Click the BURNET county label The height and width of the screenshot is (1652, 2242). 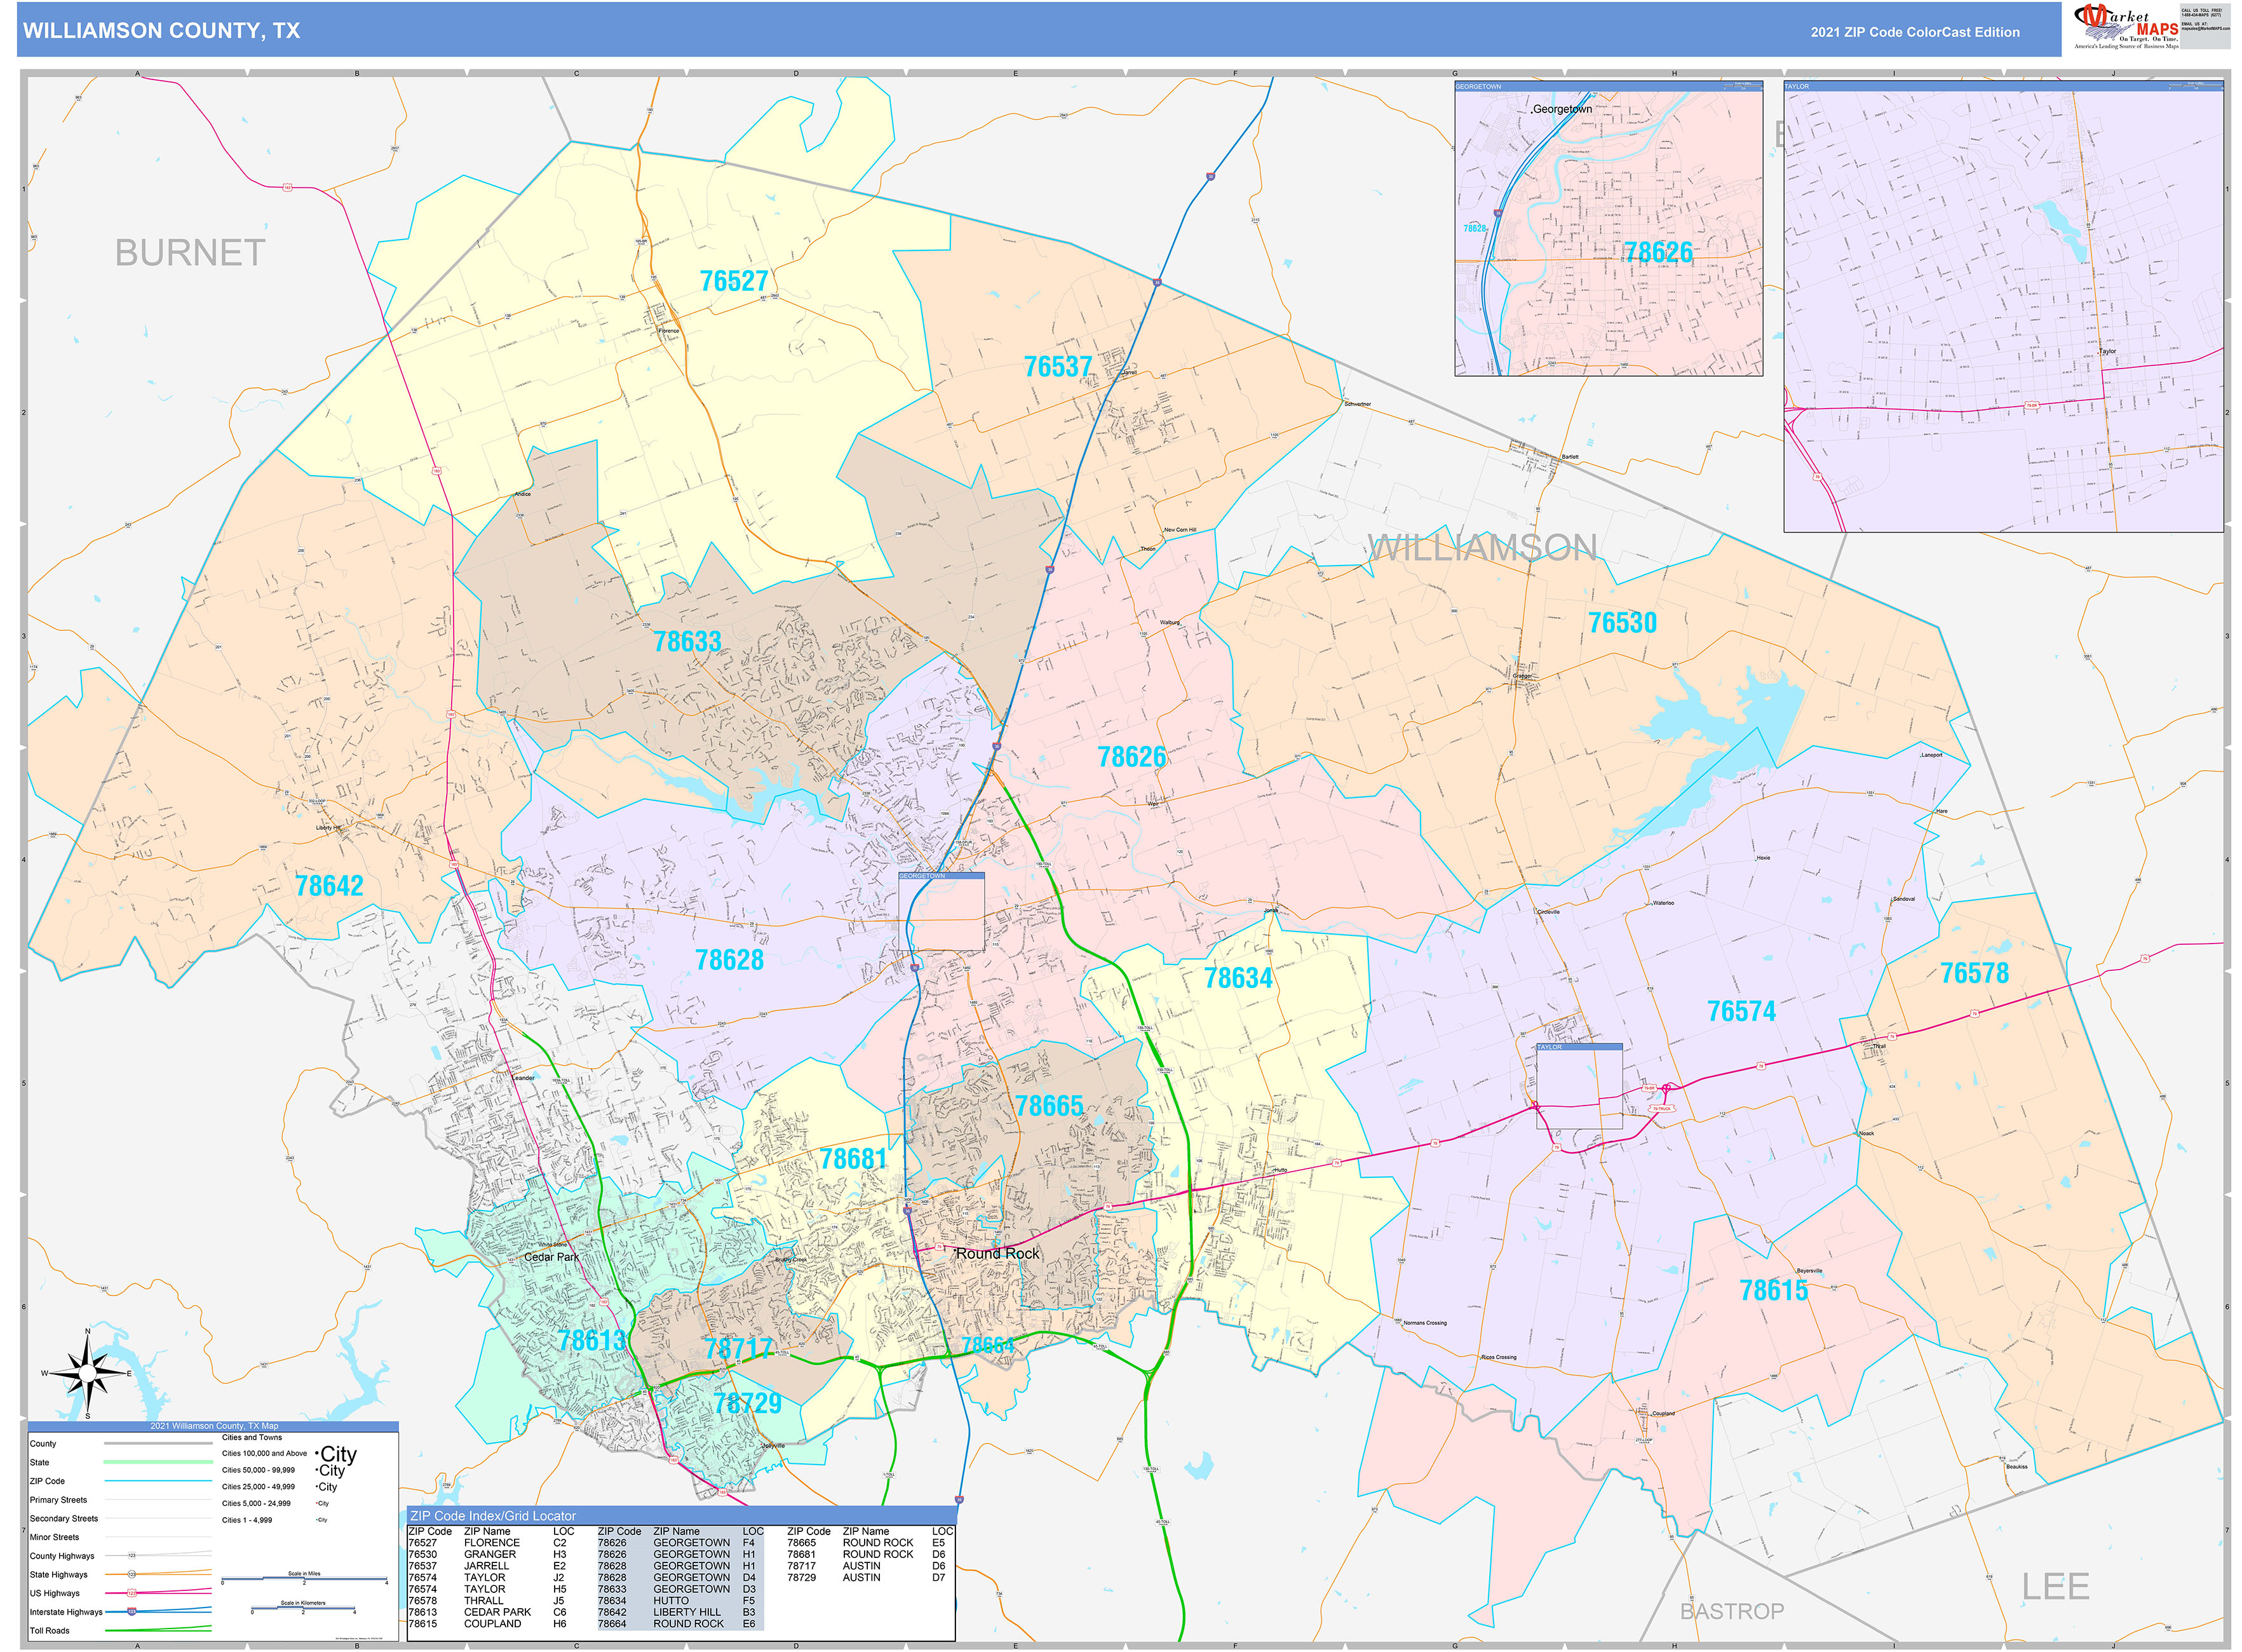[x=190, y=253]
